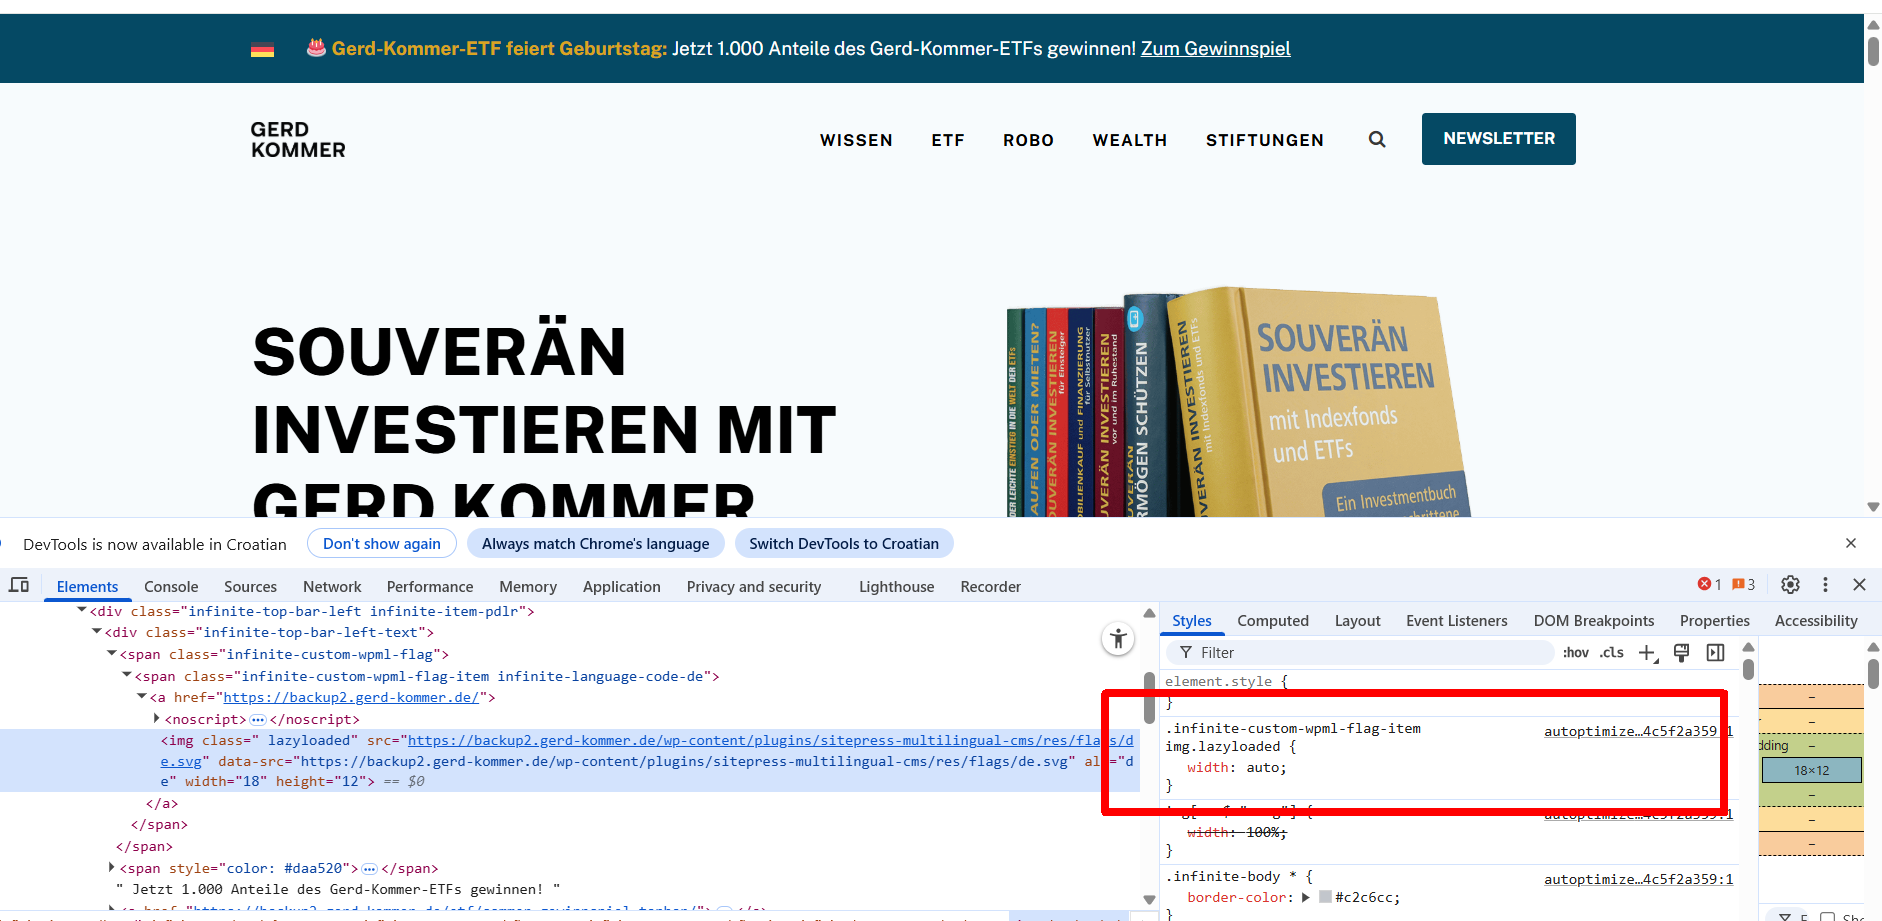
Task: Toggle the .cls element classes button
Action: [x=1612, y=653]
